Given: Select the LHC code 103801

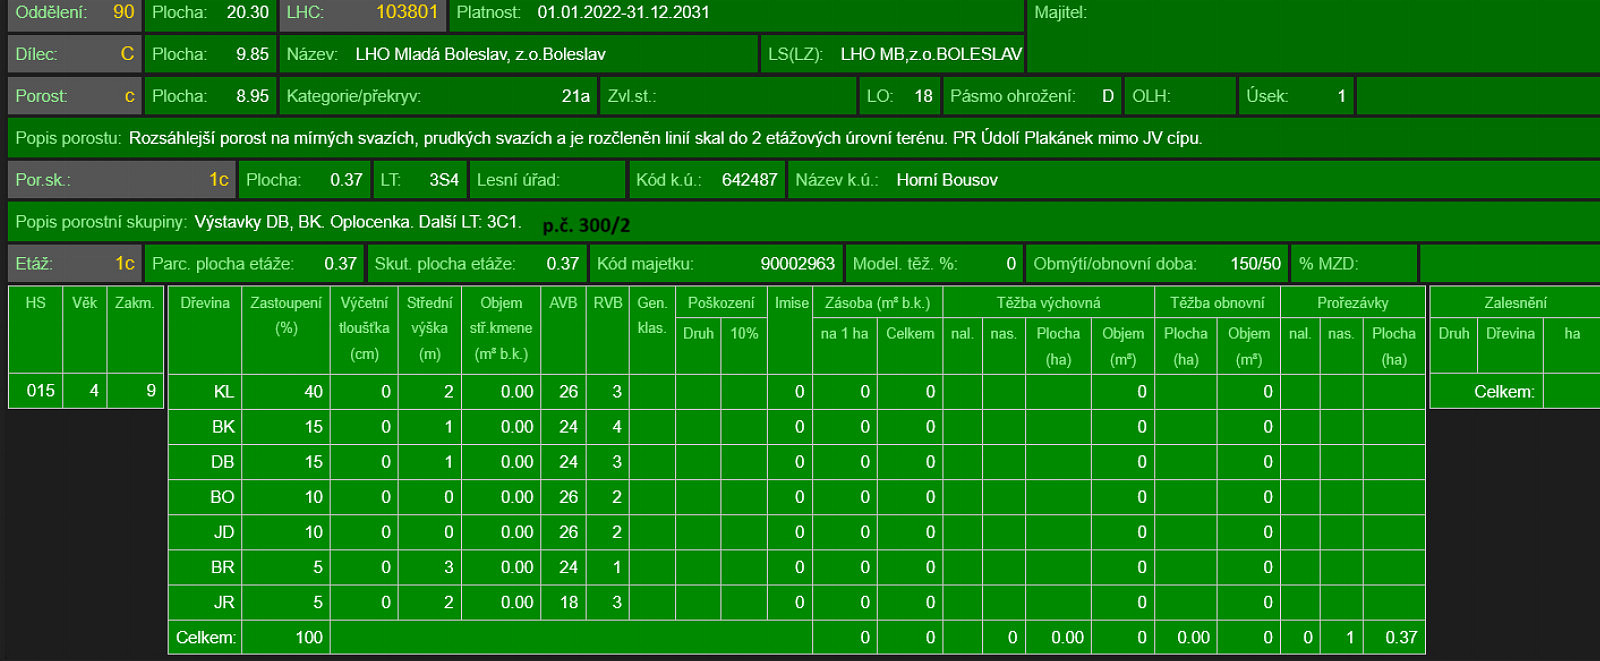Looking at the screenshot, I should click(407, 12).
